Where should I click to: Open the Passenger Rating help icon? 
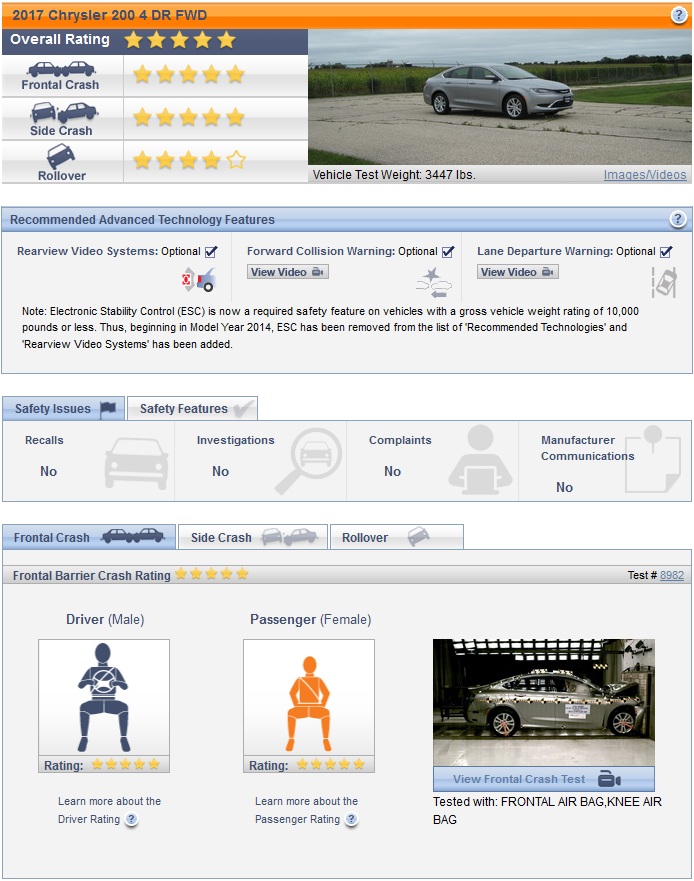351,820
